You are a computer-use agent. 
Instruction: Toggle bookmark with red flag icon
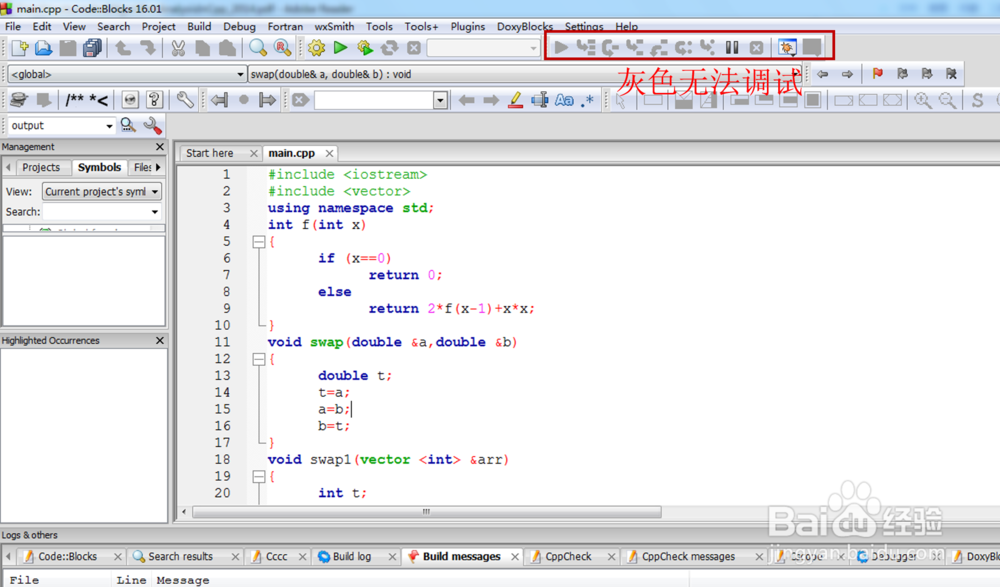878,74
